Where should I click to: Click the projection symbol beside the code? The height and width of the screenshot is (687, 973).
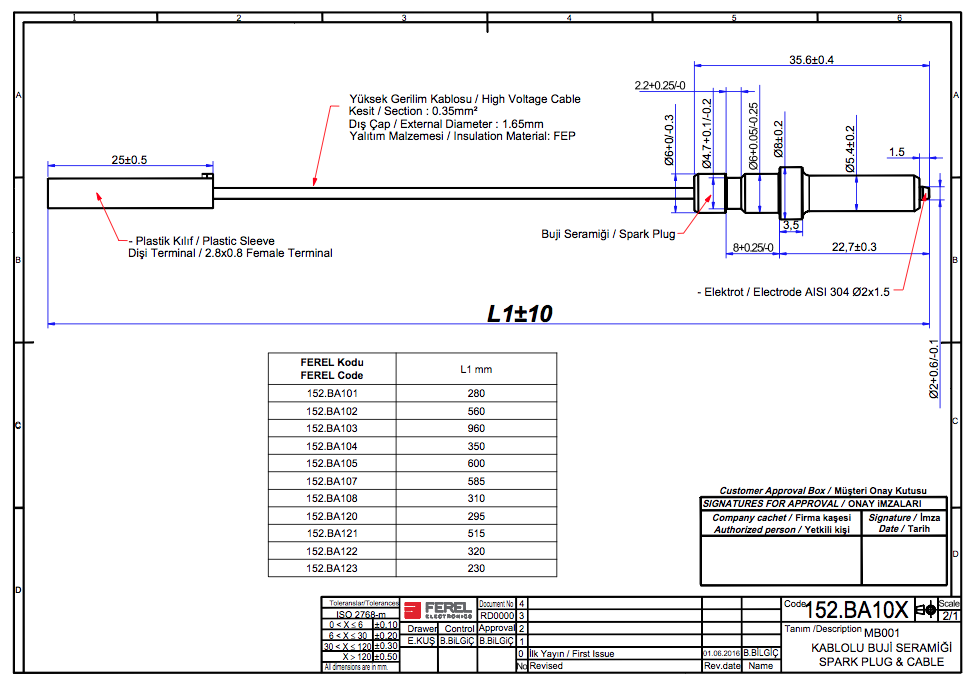[x=925, y=609]
